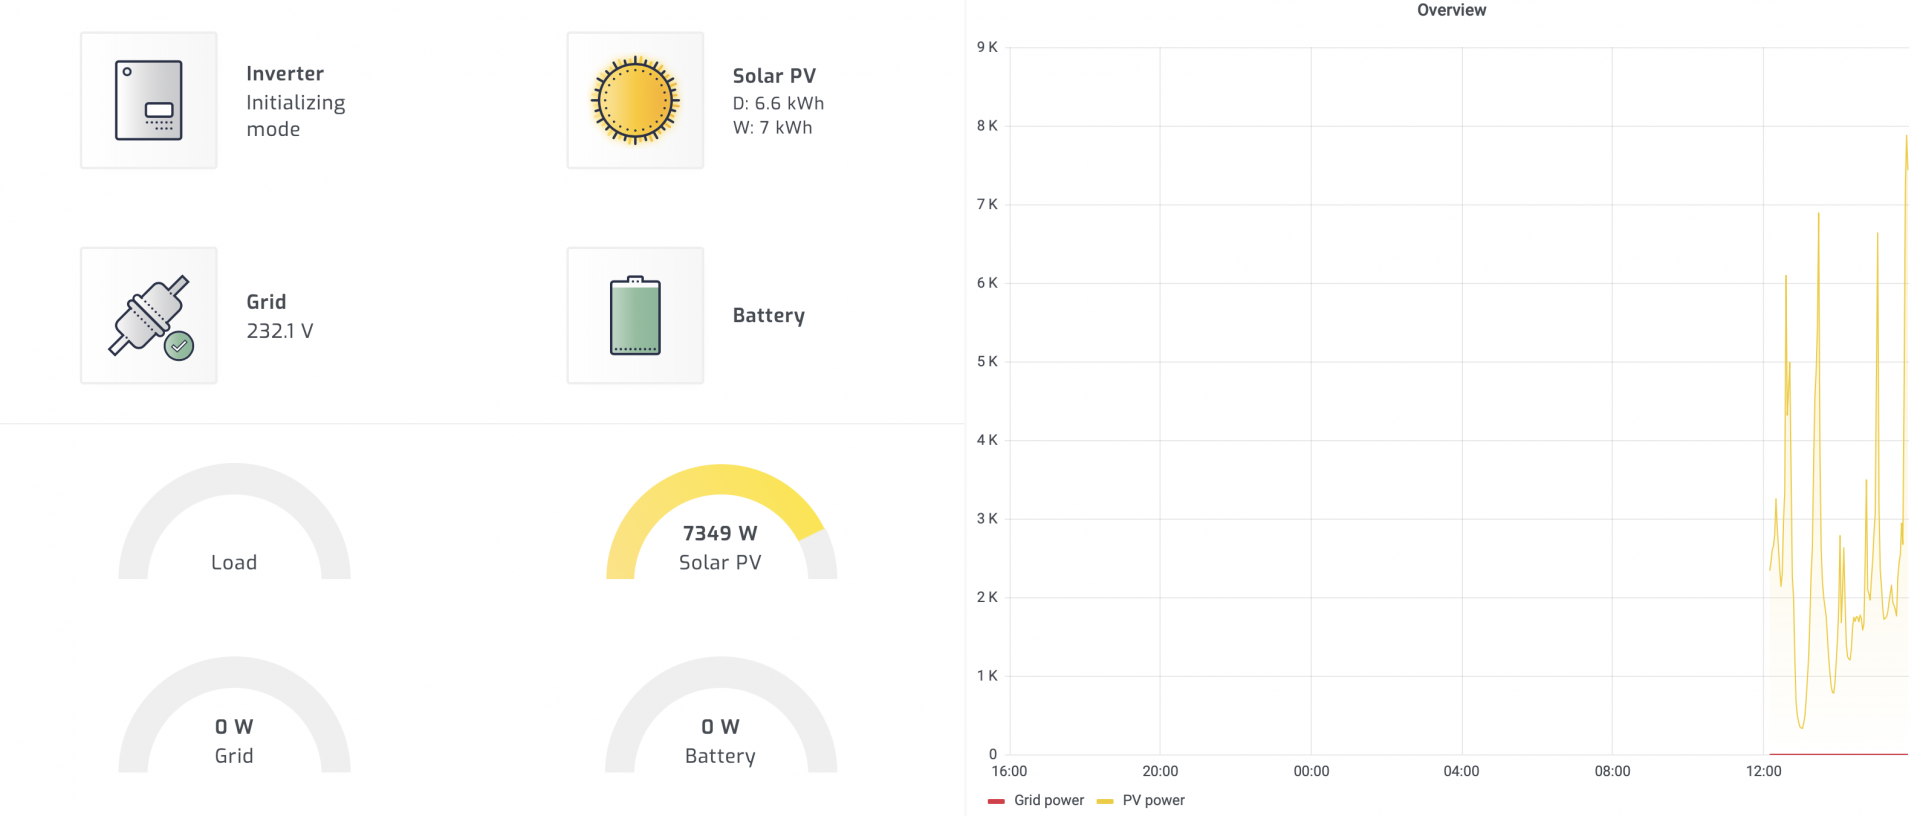The width and height of the screenshot is (1920, 816).
Task: Open the Overview chart header
Action: (1450, 10)
